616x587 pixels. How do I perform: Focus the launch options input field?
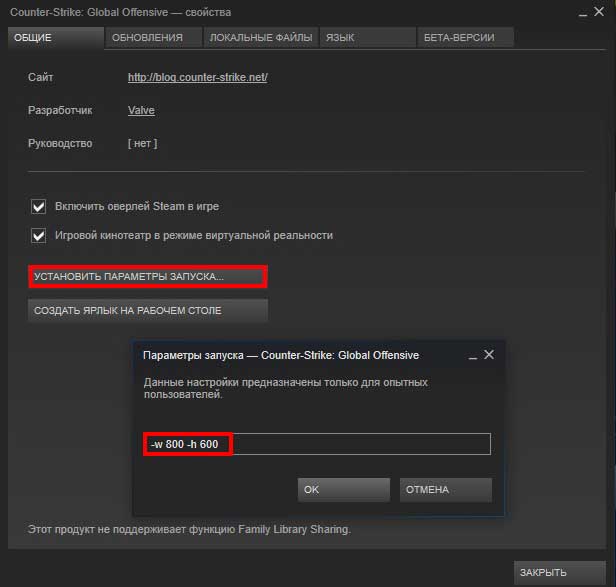(x=317, y=444)
